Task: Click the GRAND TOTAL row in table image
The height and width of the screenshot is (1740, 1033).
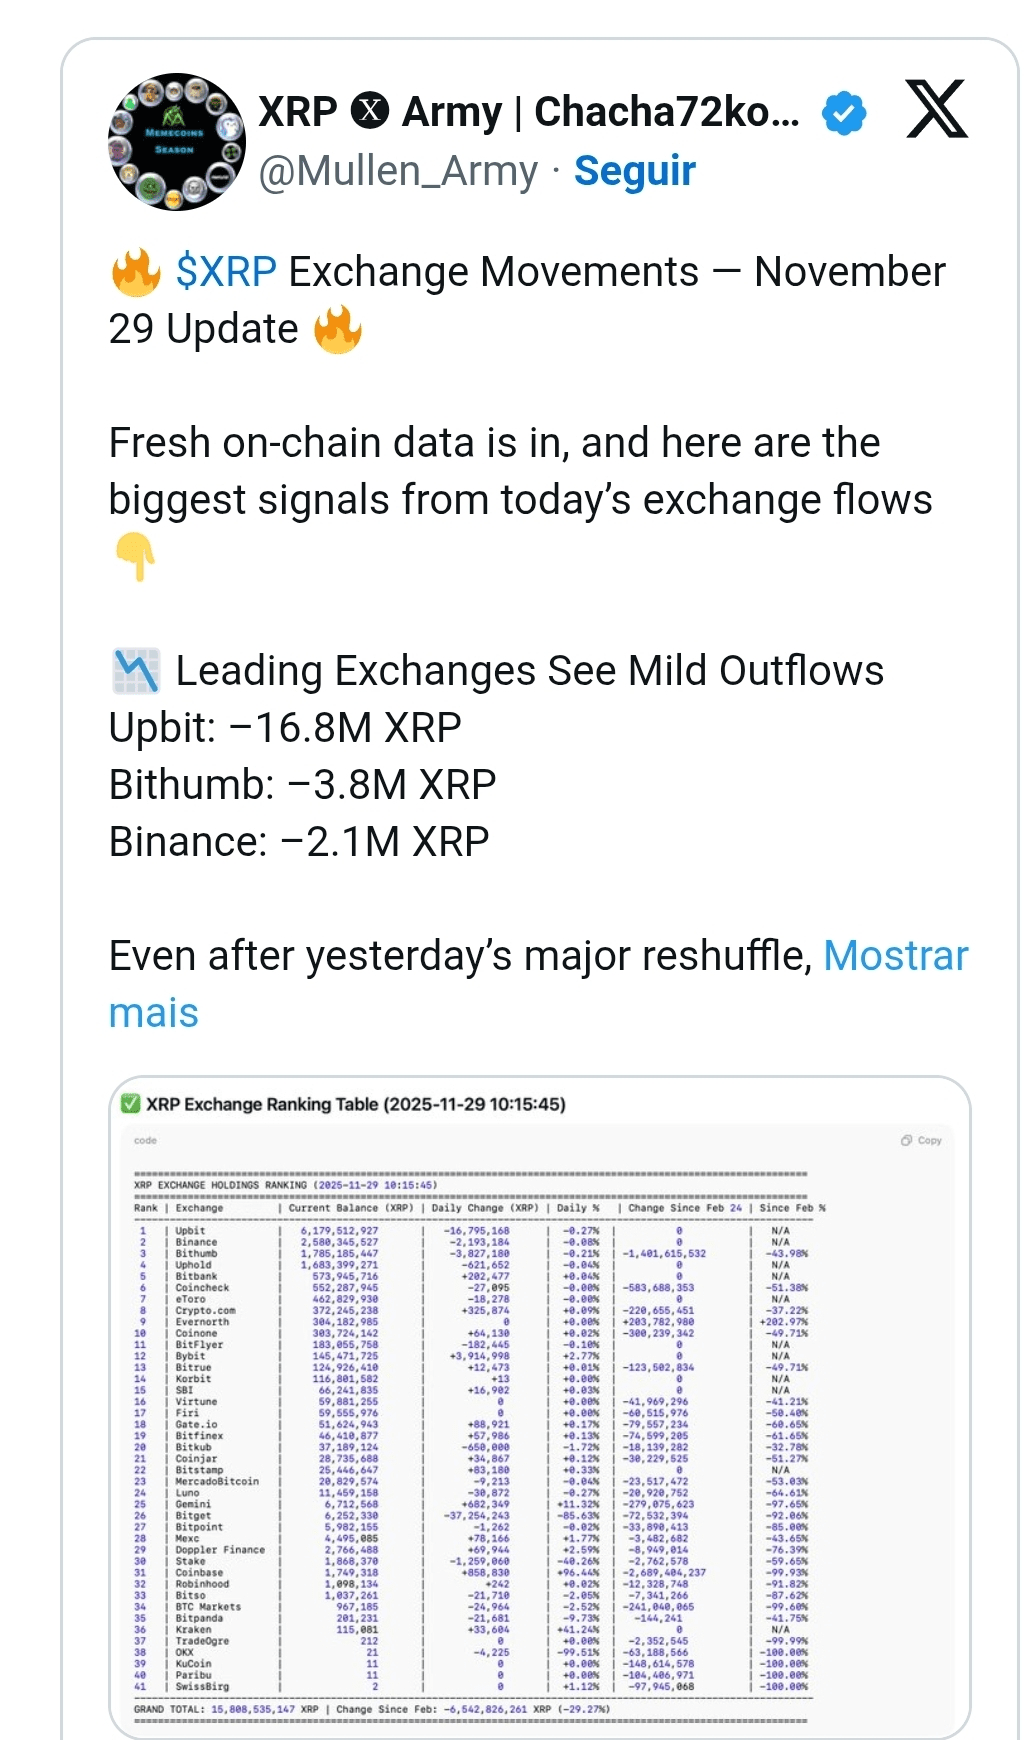Action: 372,1709
